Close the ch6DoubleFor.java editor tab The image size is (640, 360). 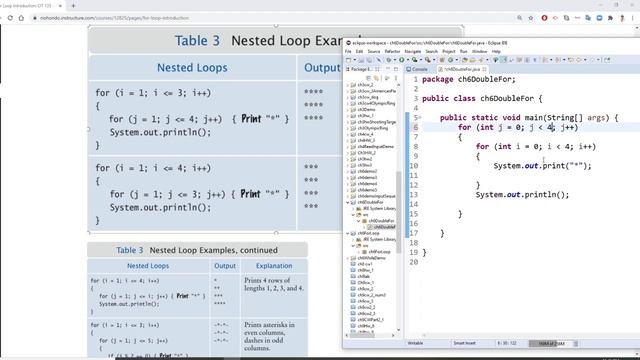tap(484, 69)
